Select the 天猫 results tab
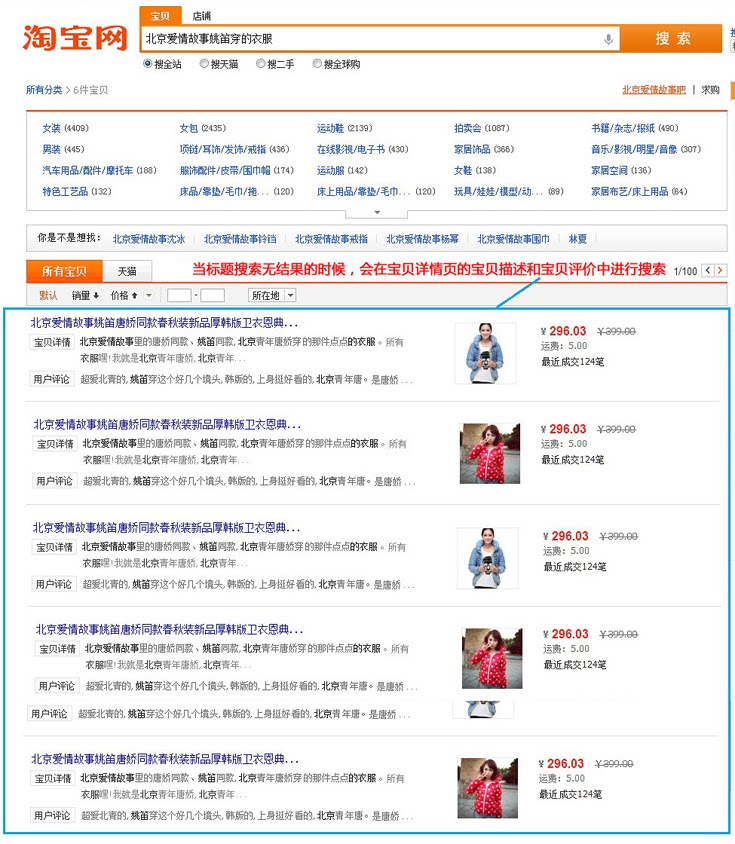This screenshot has height=844, width=735. 127,271
